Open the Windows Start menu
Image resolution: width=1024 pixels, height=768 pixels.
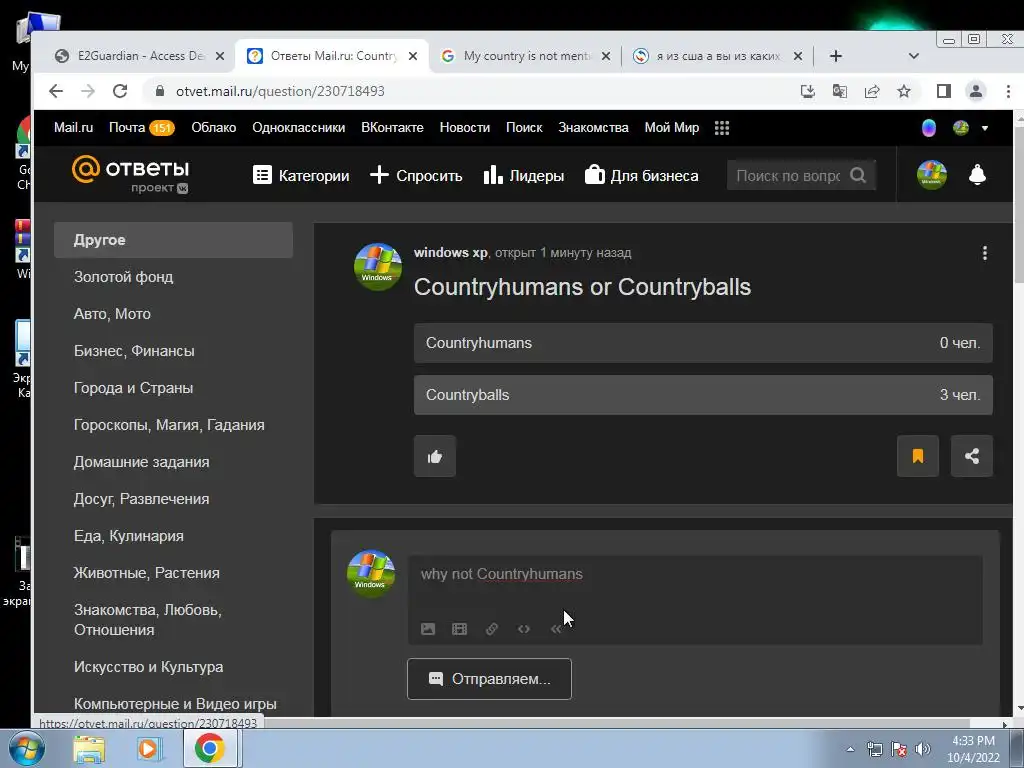pos(27,748)
